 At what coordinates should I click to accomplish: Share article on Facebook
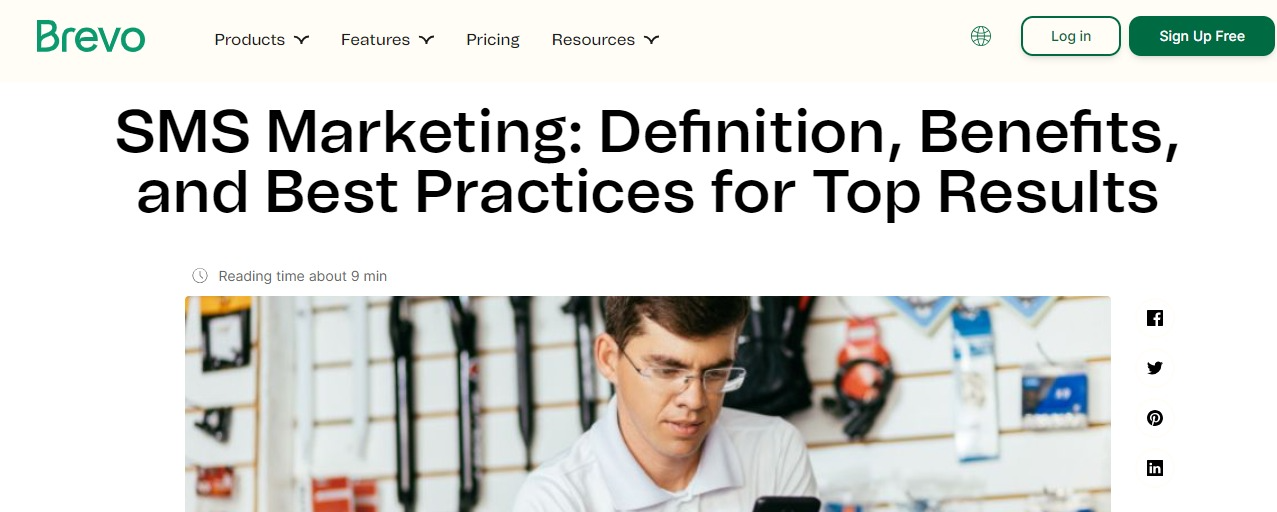click(x=1155, y=318)
